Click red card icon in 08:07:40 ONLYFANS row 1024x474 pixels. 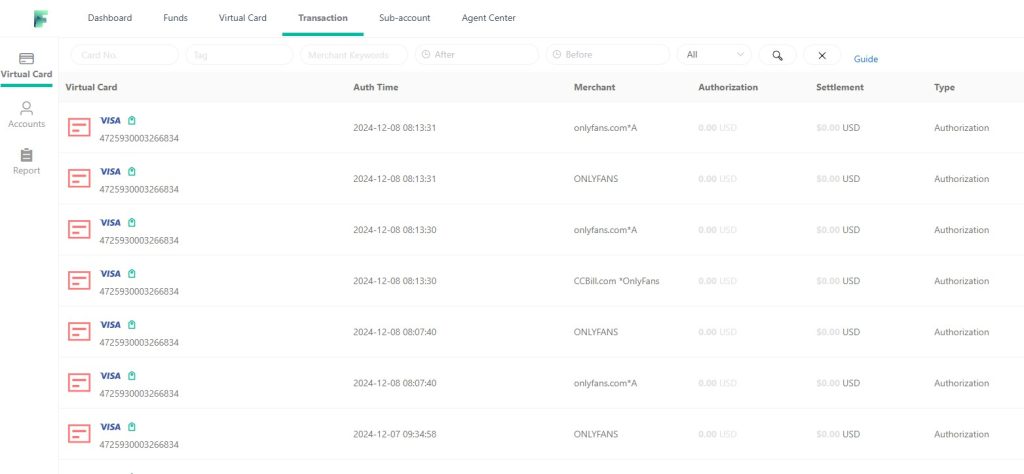point(79,332)
